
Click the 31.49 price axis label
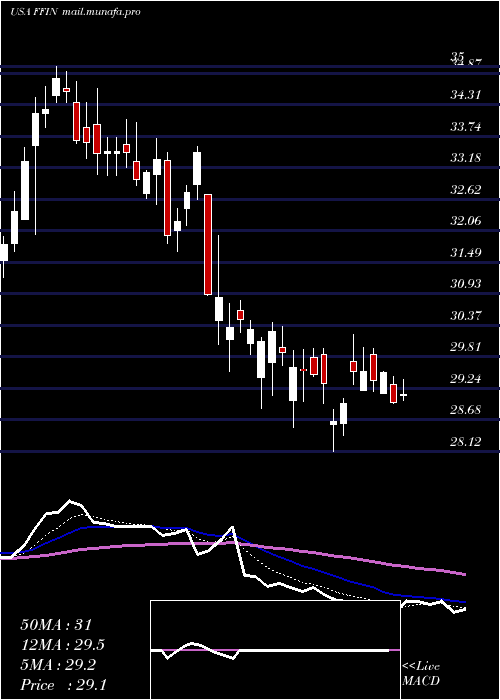[x=465, y=252]
